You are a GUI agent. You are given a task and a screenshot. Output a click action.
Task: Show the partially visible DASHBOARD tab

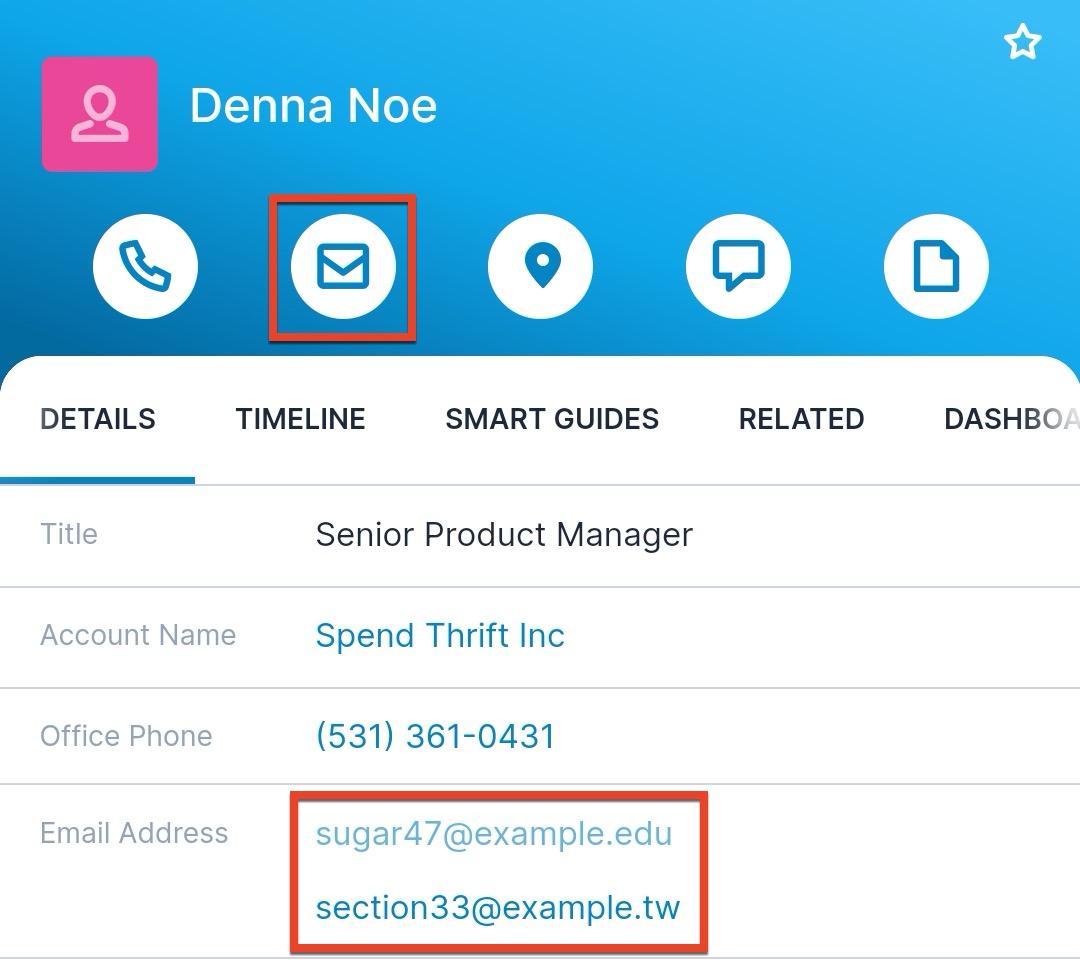1010,419
